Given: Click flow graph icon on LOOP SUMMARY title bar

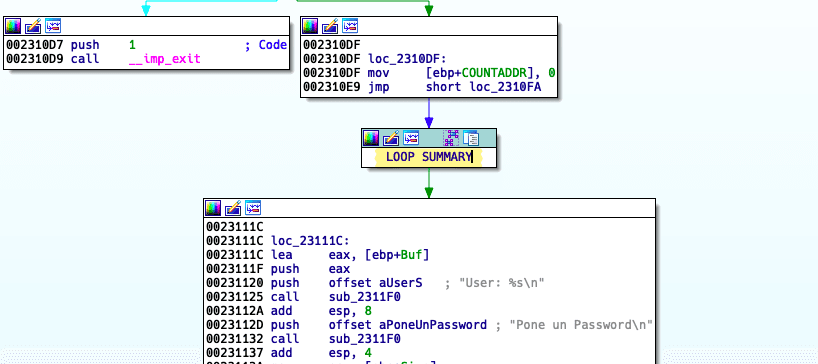Looking at the screenshot, I should 411,138.
